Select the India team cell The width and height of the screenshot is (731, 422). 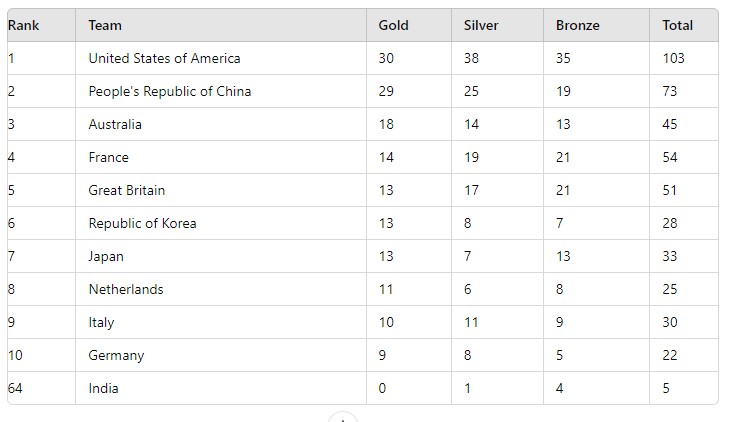[x=103, y=388]
